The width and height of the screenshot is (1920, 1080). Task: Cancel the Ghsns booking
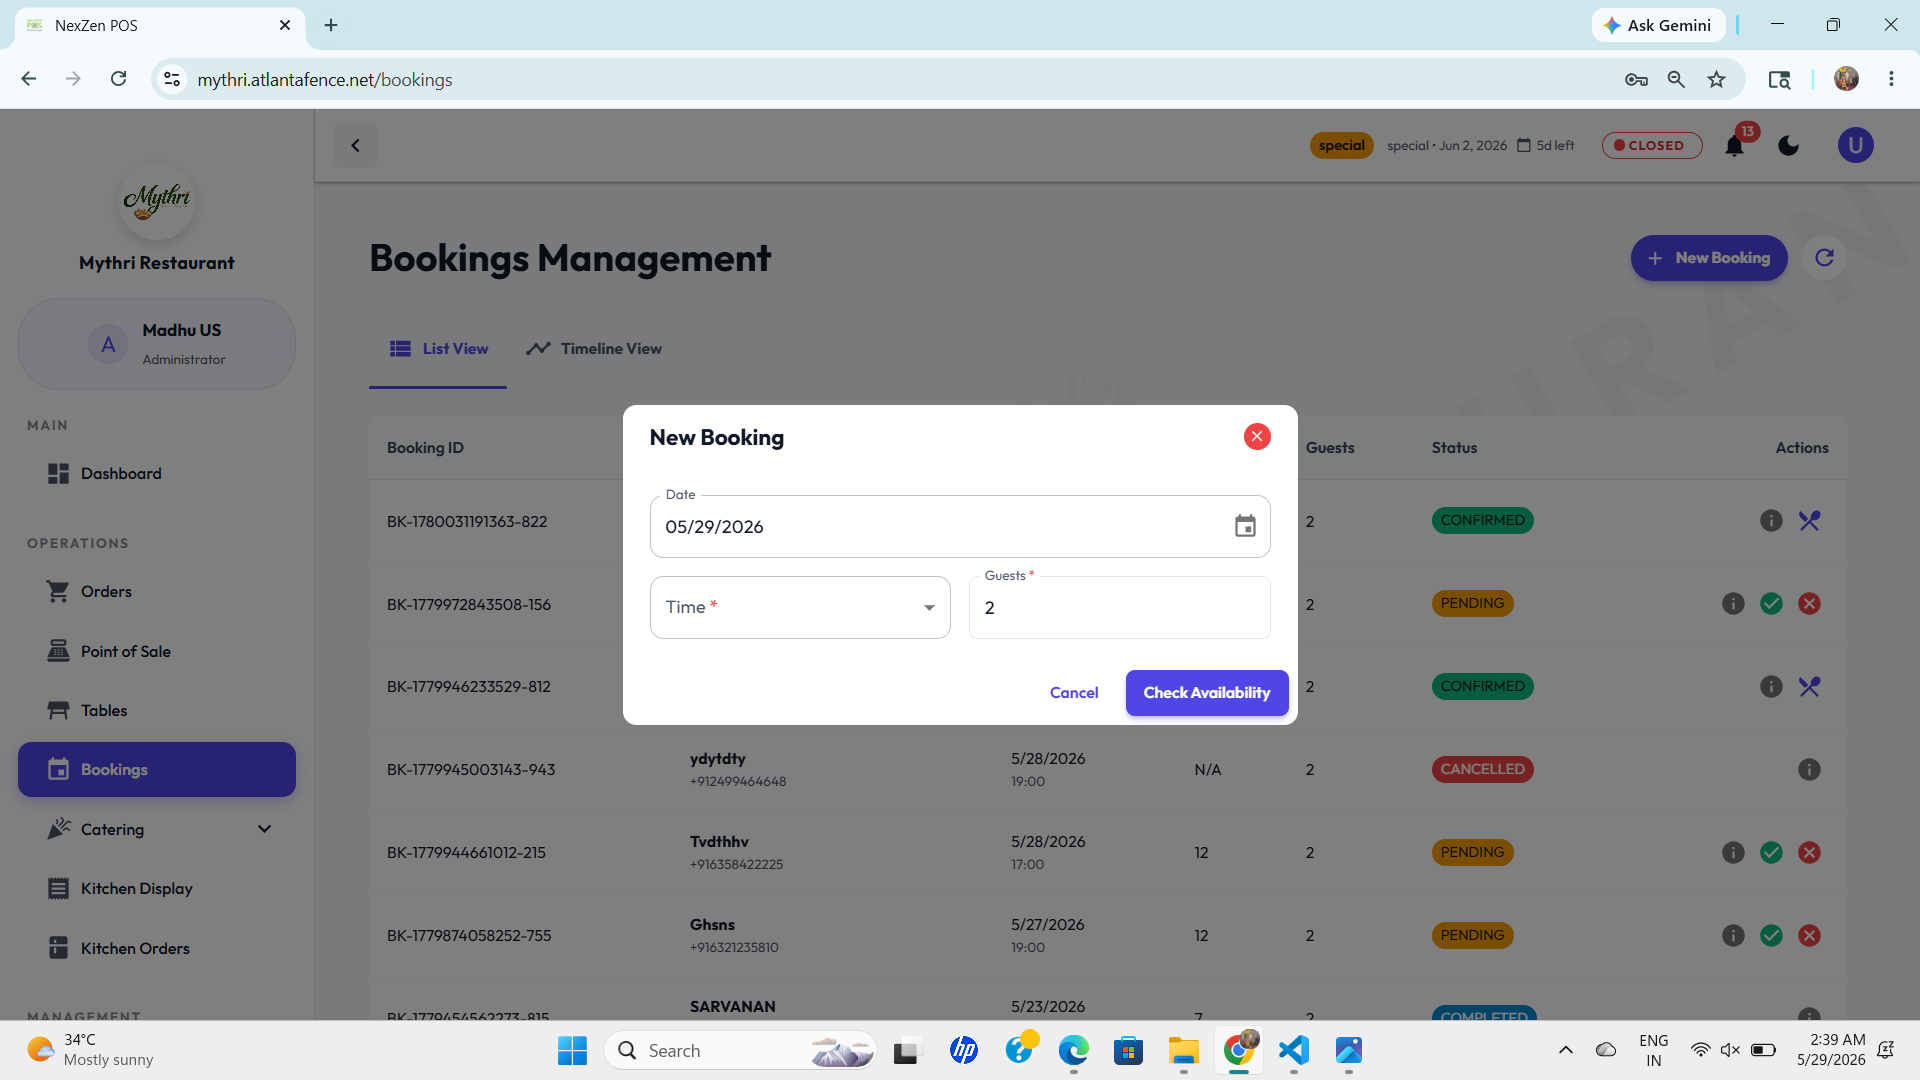(x=1809, y=936)
